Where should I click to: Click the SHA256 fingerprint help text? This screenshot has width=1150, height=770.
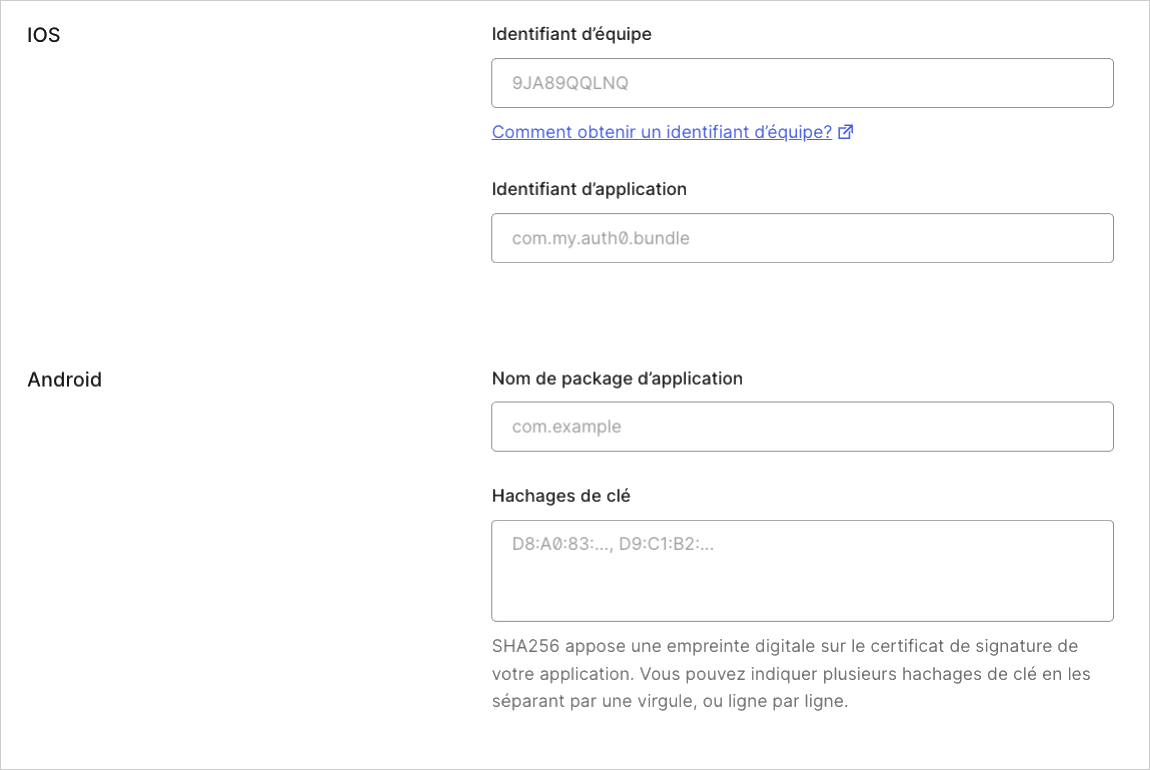pyautogui.click(x=791, y=673)
